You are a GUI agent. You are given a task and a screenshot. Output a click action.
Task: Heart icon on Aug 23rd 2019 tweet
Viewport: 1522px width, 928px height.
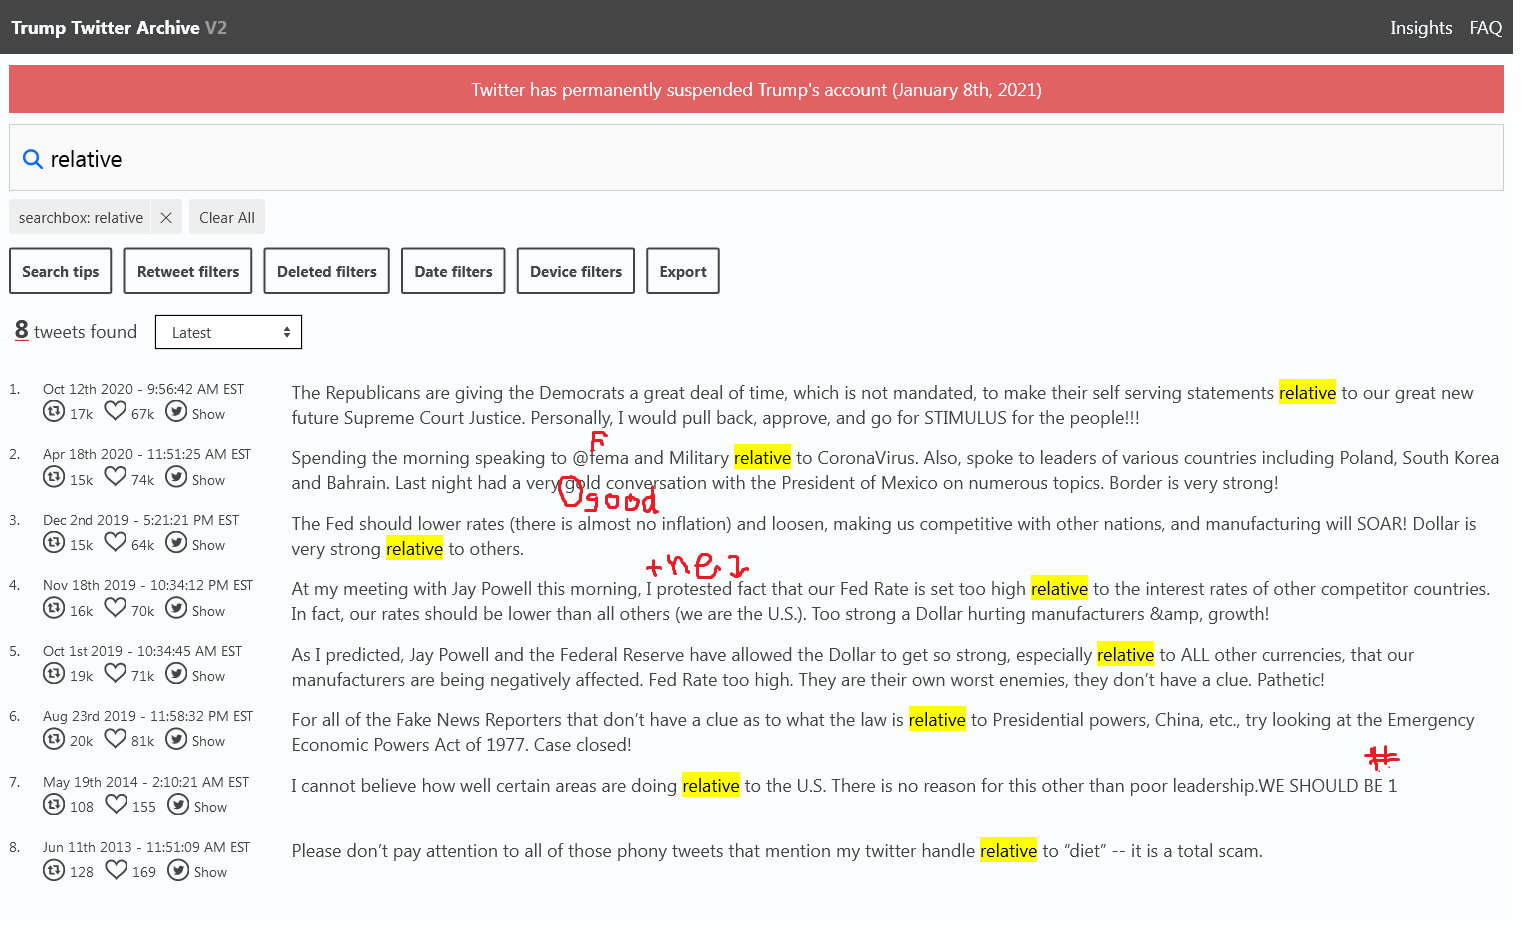click(x=116, y=738)
